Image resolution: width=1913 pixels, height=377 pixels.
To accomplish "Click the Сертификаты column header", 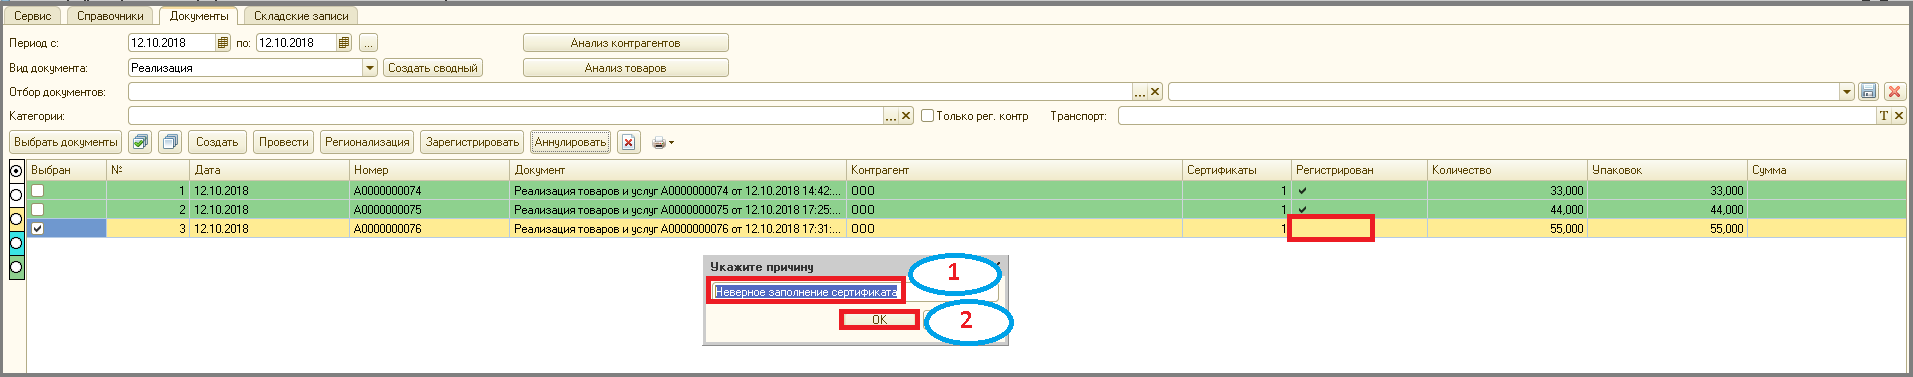I will tap(1237, 170).
